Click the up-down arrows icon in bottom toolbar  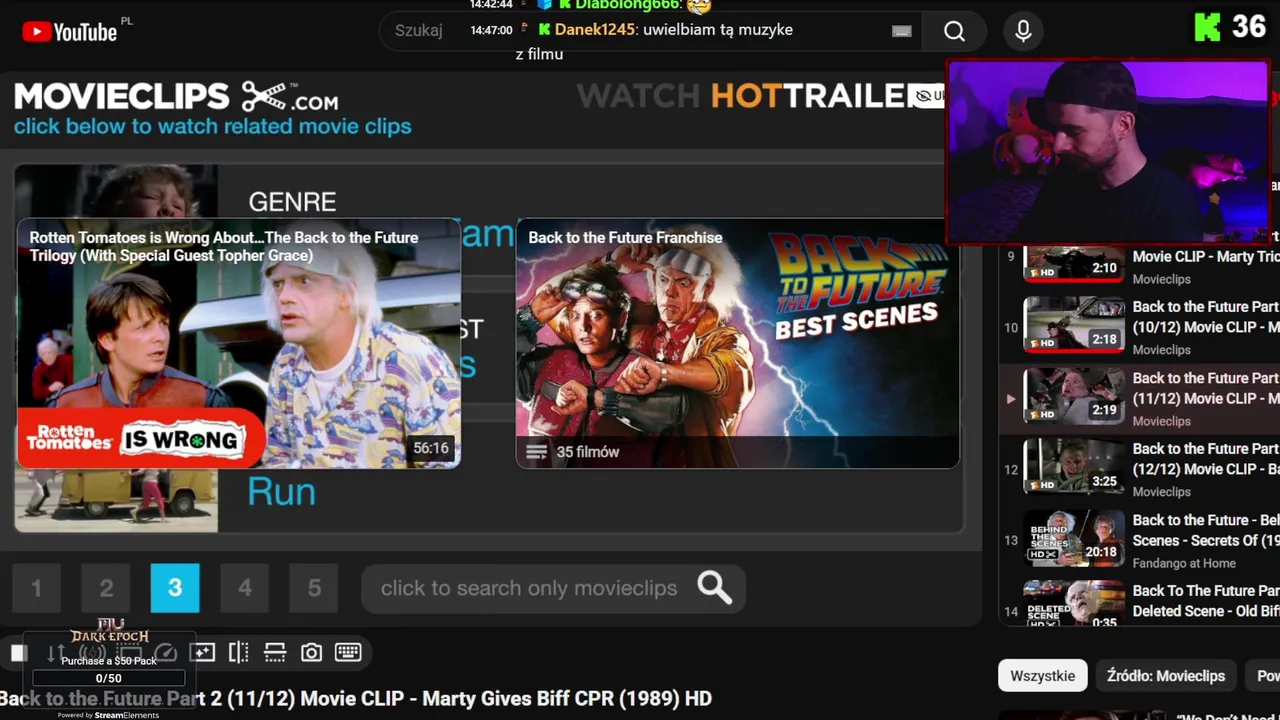pyautogui.click(x=56, y=653)
